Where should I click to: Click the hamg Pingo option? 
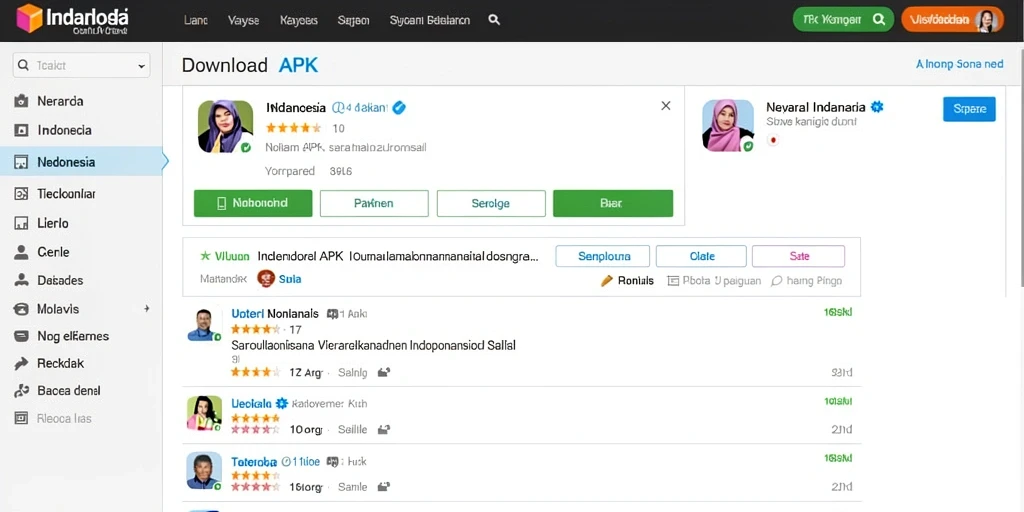point(807,281)
